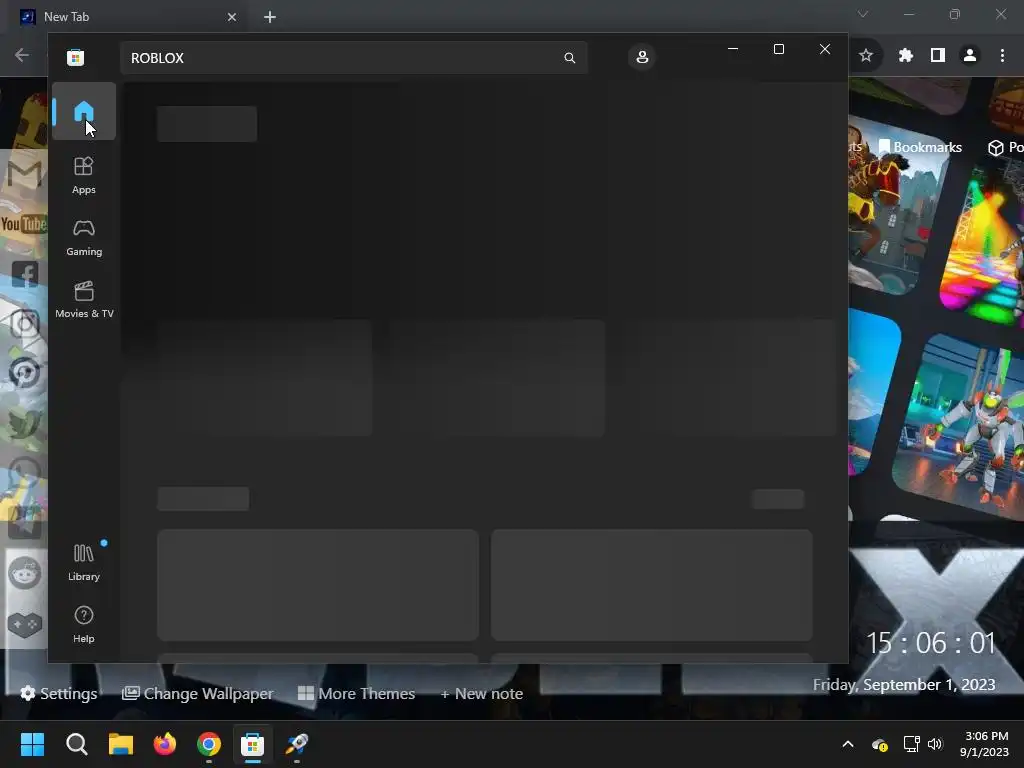Open the game controller shortcut in sidebar
The width and height of the screenshot is (1024, 768).
pos(25,624)
